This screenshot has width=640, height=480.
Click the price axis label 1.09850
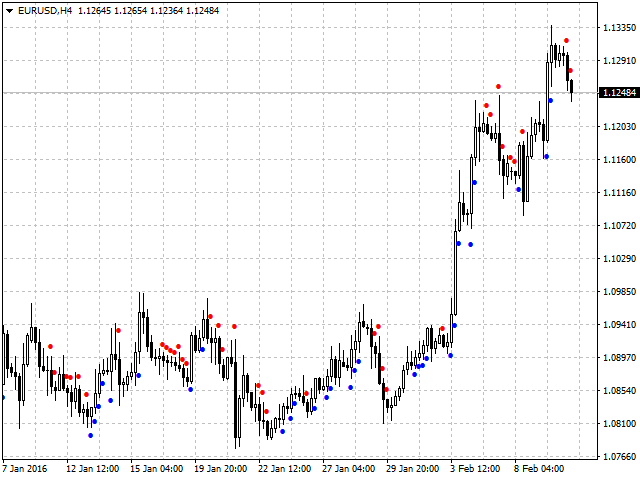pyautogui.click(x=619, y=291)
